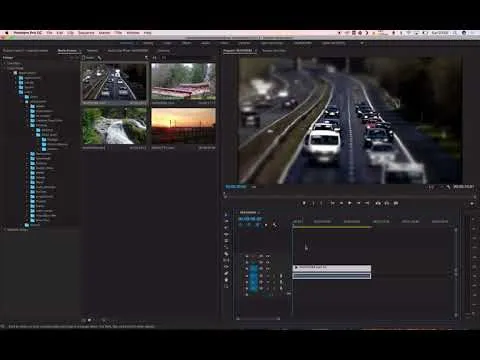Select the Pen tool
The width and height of the screenshot is (480, 360).
point(227,273)
